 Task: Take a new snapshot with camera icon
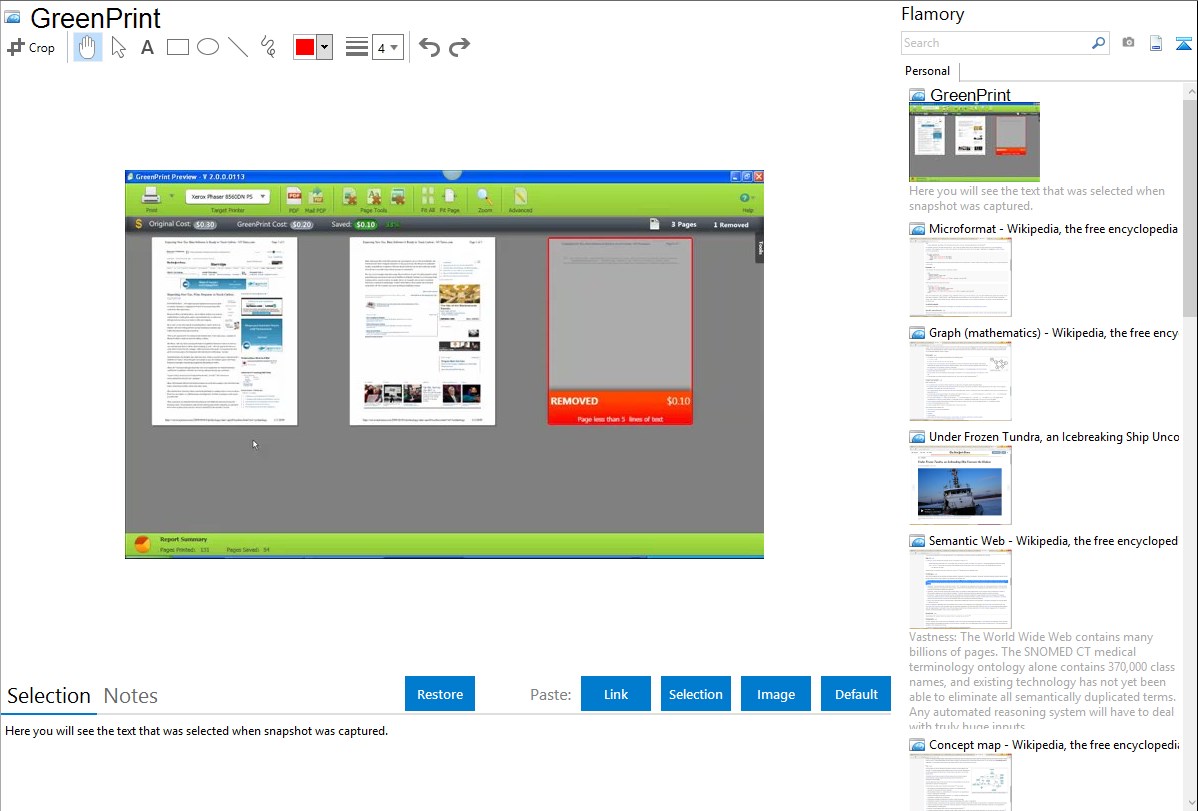[1128, 43]
